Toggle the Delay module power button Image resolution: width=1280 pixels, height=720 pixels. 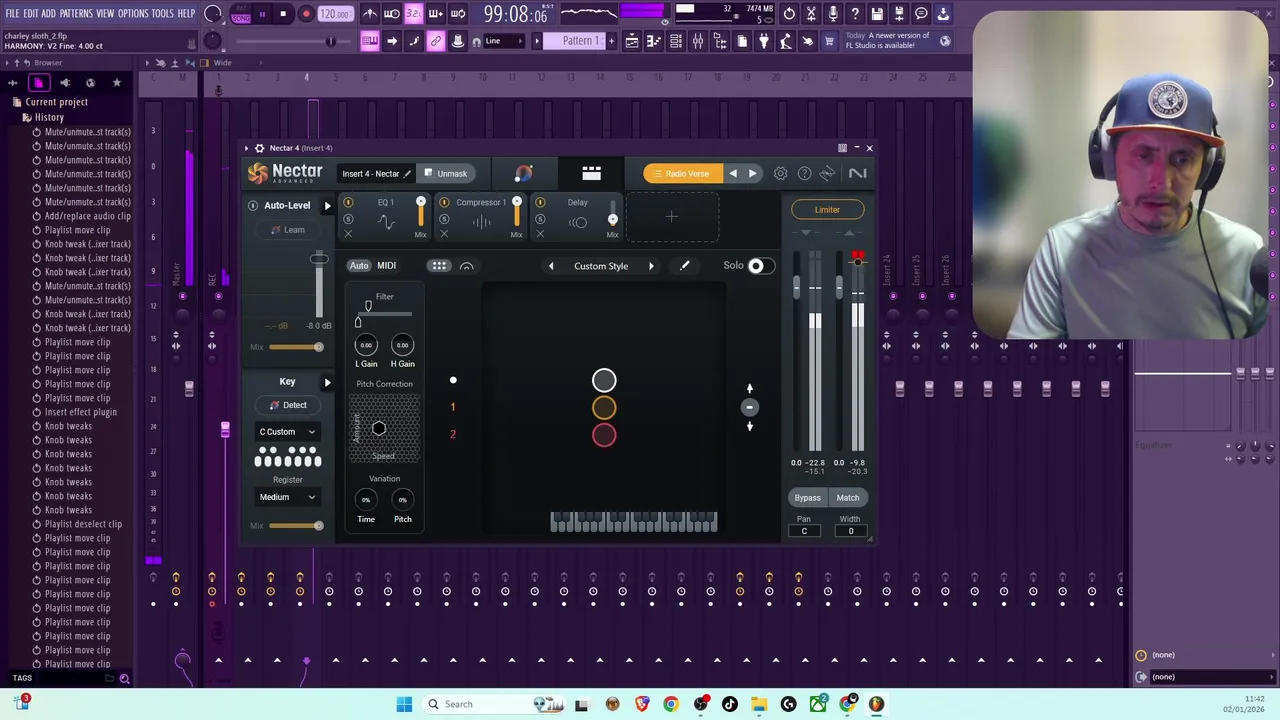click(x=540, y=203)
